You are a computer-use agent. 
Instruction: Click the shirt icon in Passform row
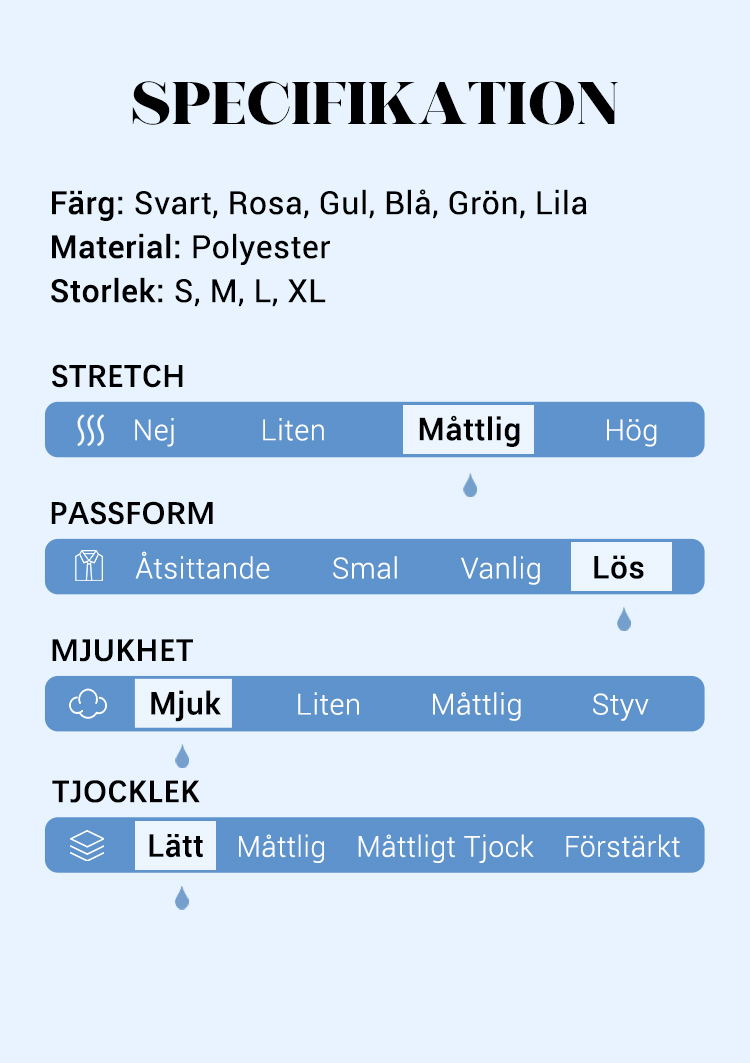(x=89, y=567)
